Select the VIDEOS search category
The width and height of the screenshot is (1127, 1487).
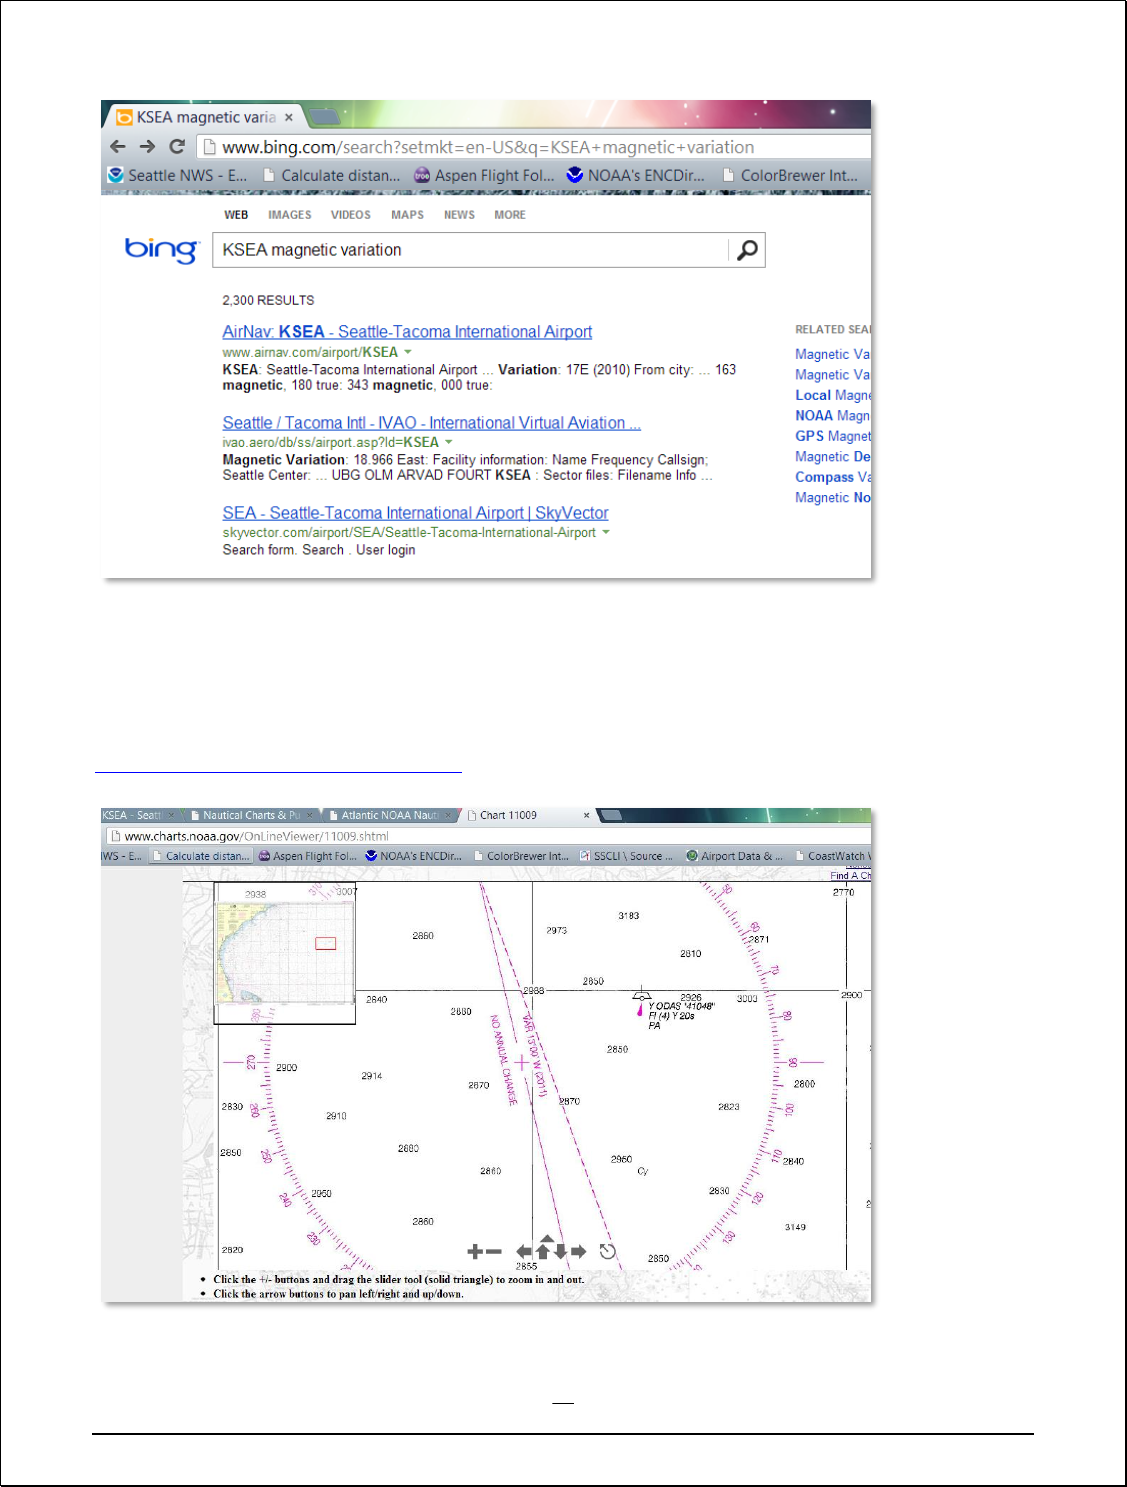[x=351, y=215]
